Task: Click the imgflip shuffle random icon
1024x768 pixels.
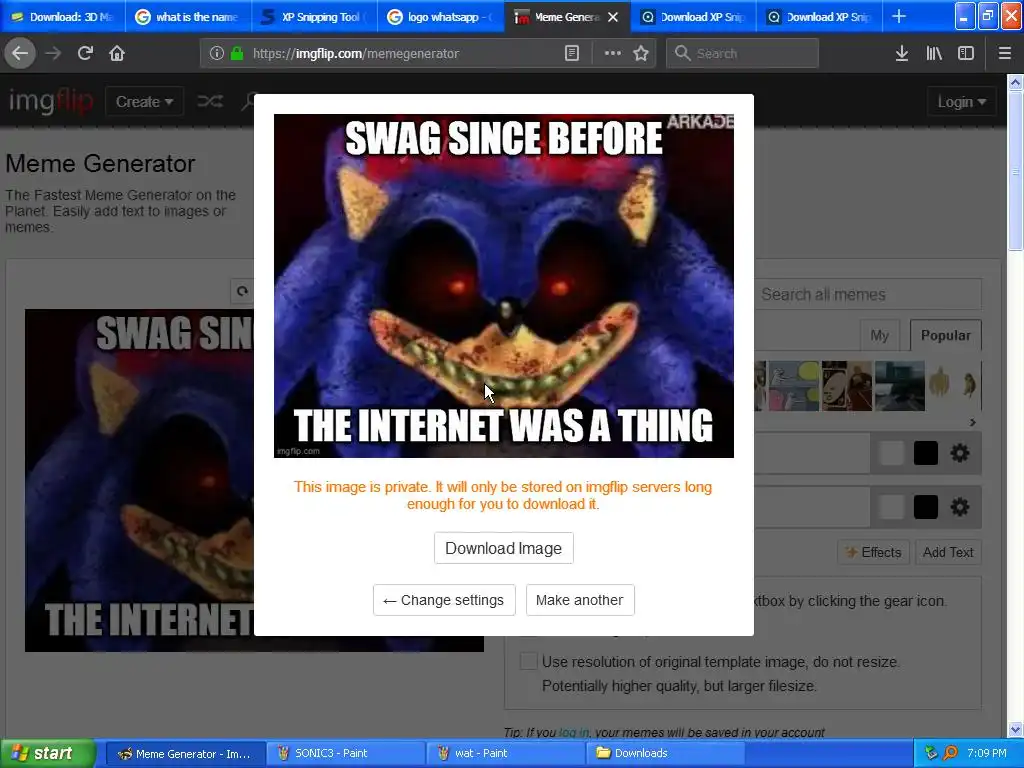Action: point(210,101)
